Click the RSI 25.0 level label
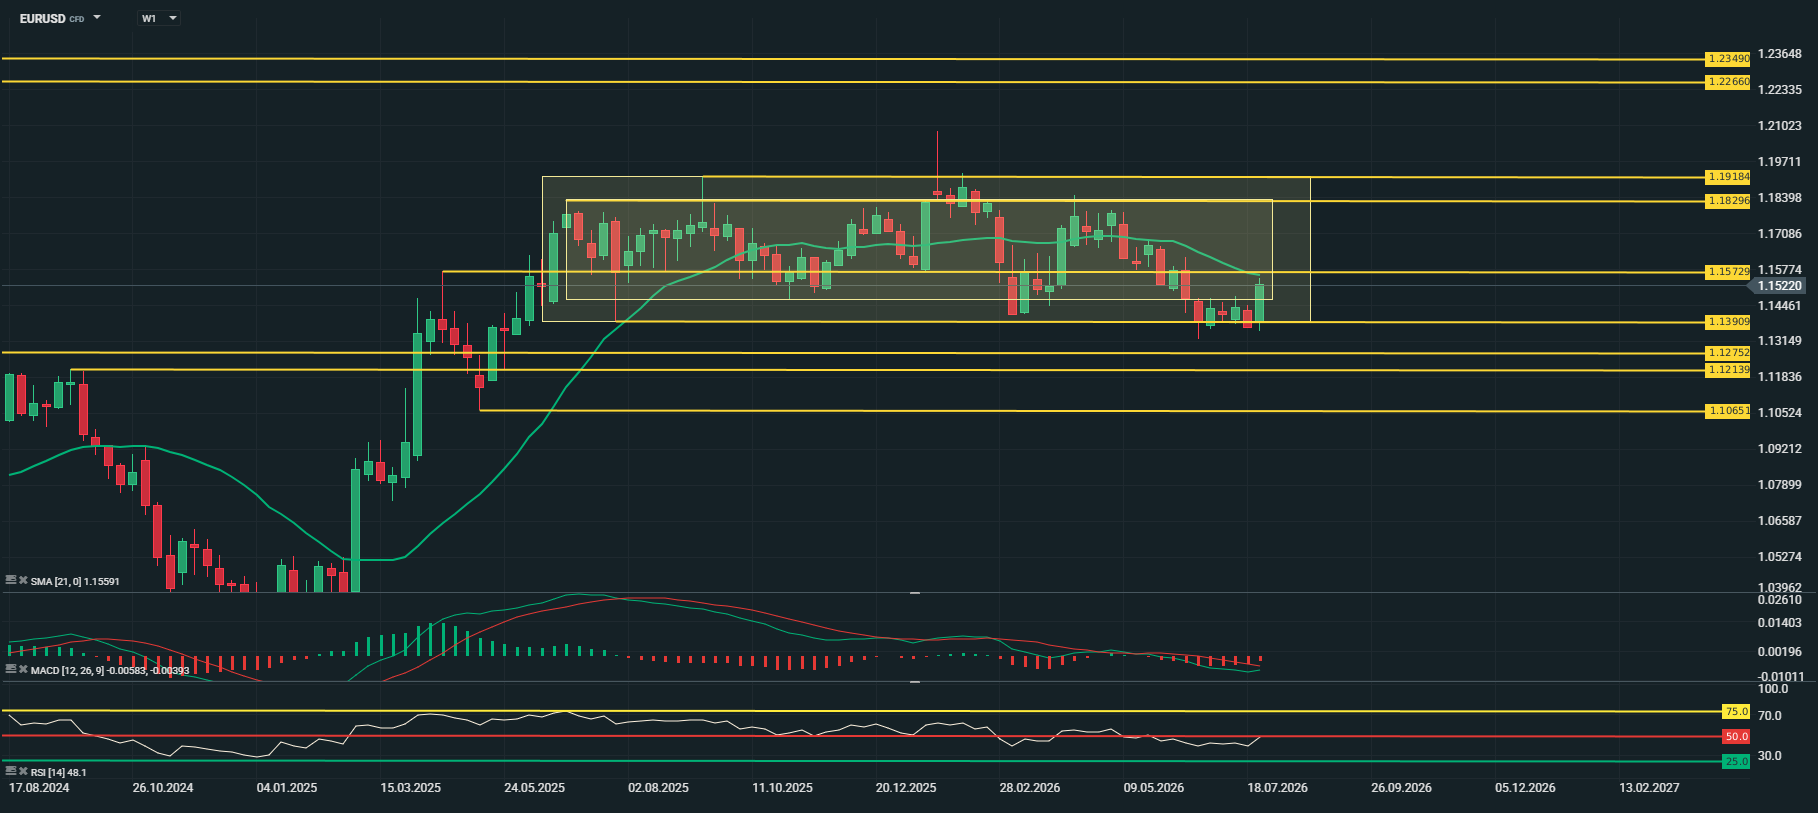This screenshot has width=1818, height=813. (1736, 762)
